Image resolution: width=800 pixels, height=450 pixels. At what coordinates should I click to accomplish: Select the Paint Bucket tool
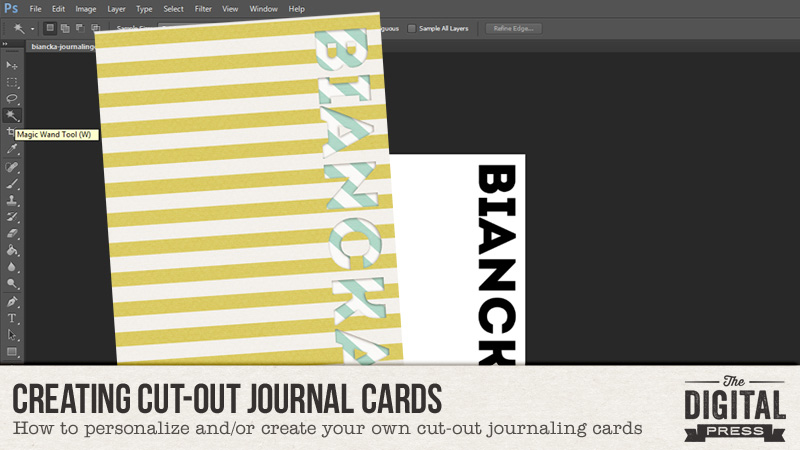pos(12,250)
